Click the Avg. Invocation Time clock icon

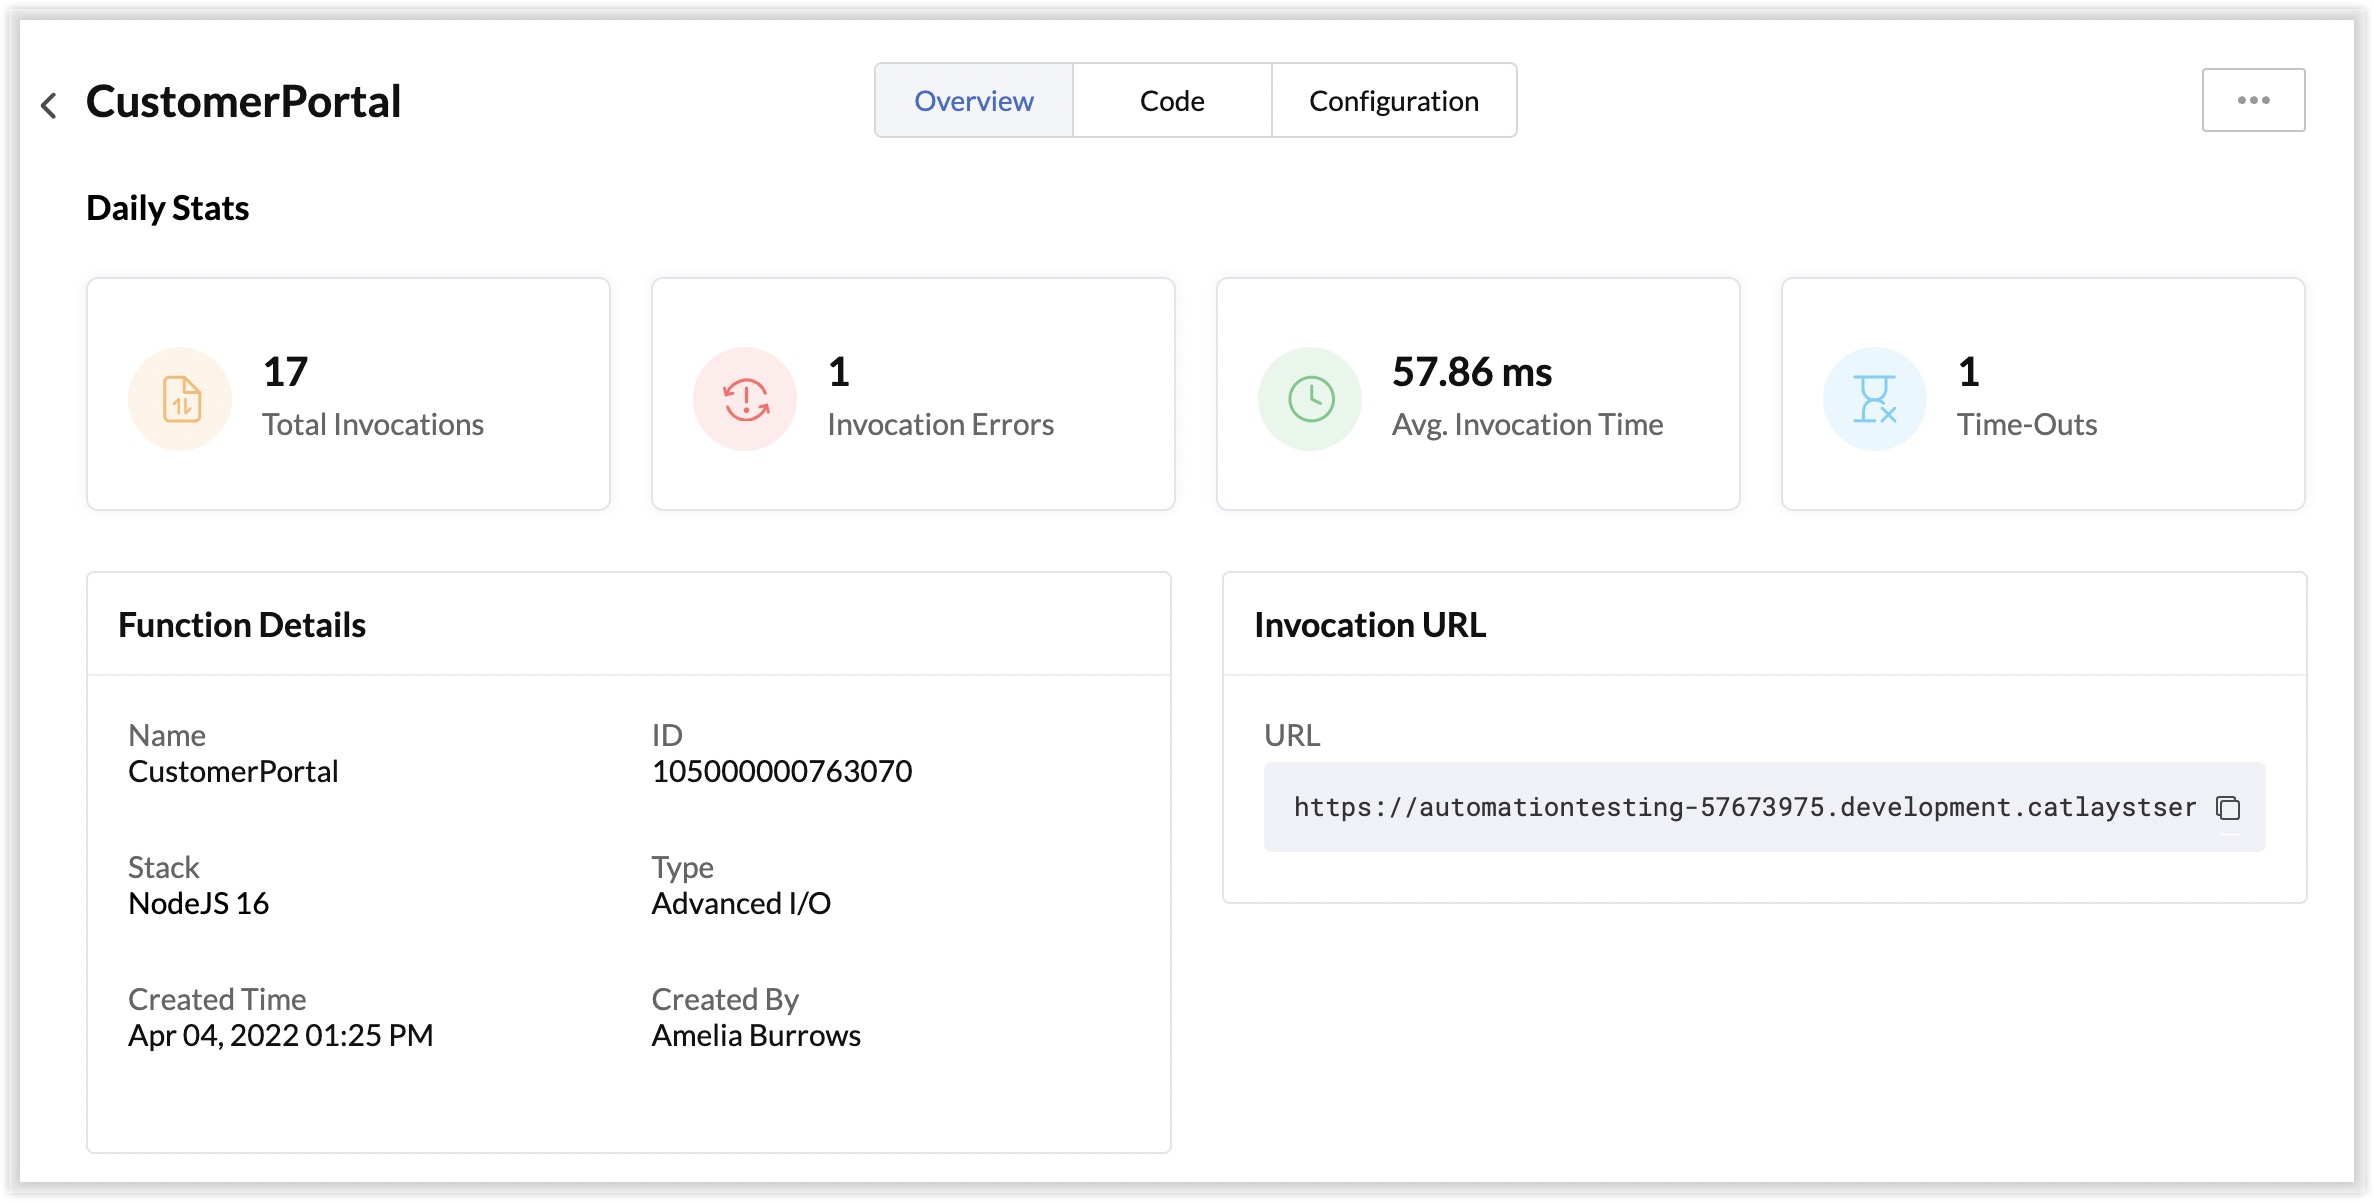[1310, 399]
